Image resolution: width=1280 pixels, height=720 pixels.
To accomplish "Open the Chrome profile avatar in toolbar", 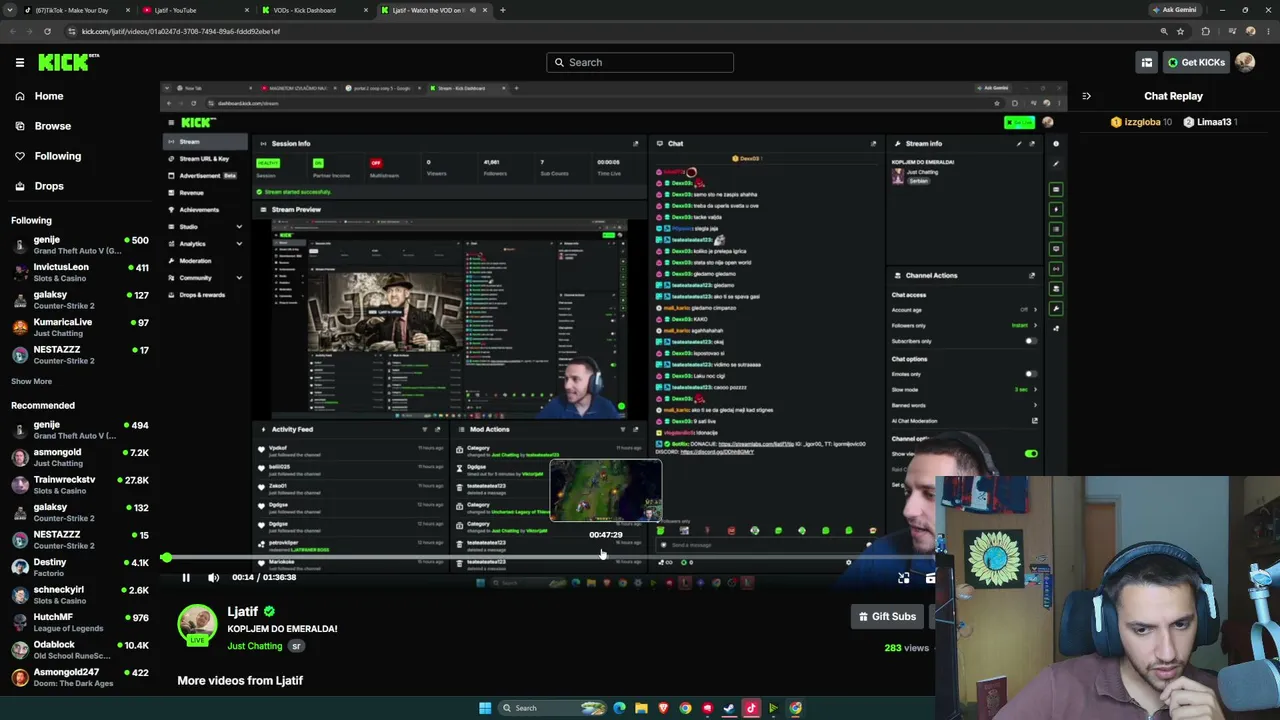I will (x=1250, y=31).
